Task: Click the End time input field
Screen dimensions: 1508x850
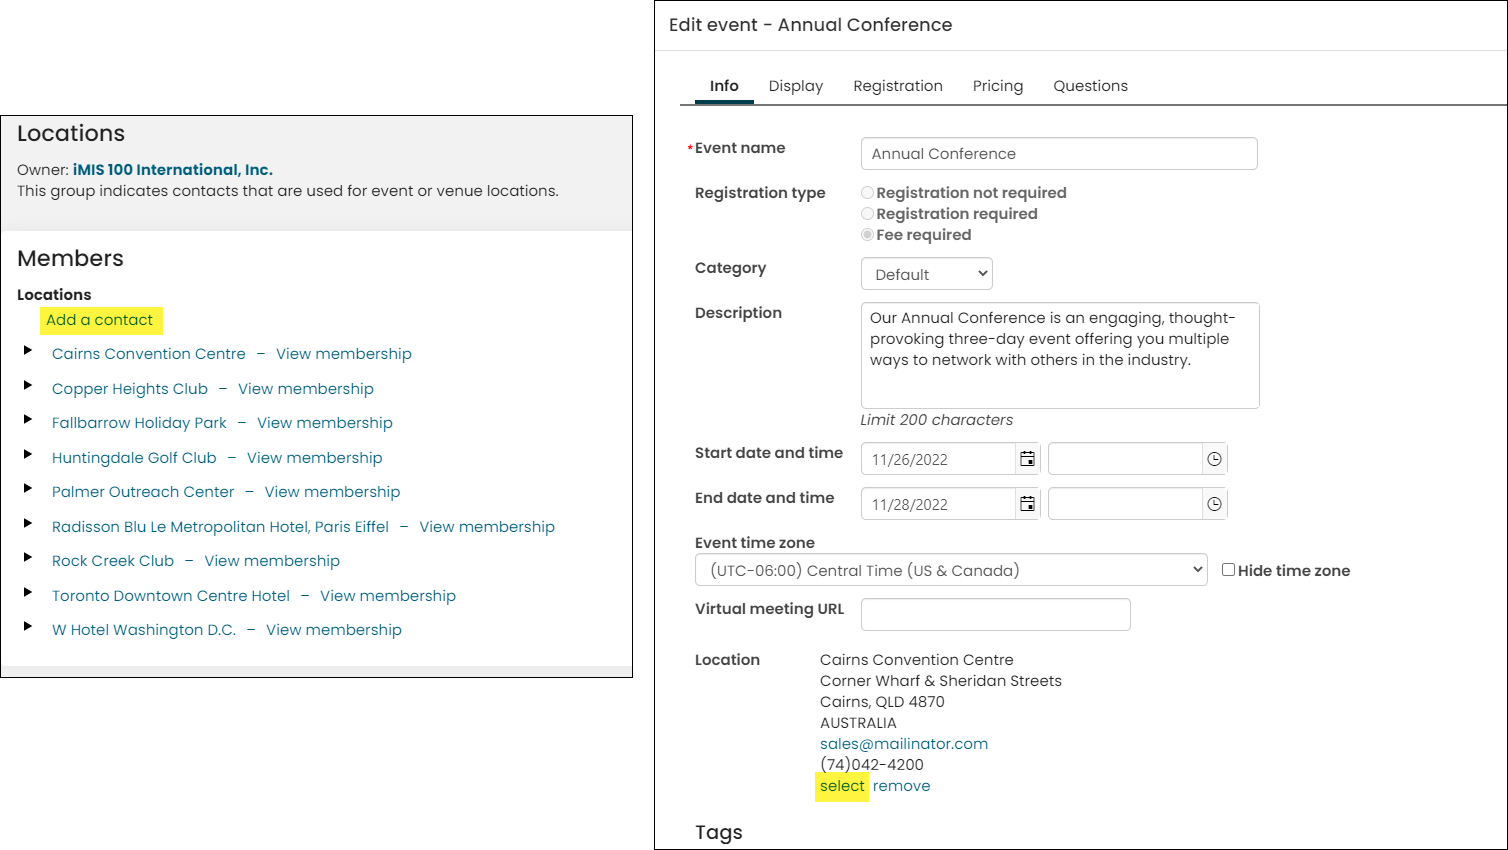Action: [x=1125, y=504]
